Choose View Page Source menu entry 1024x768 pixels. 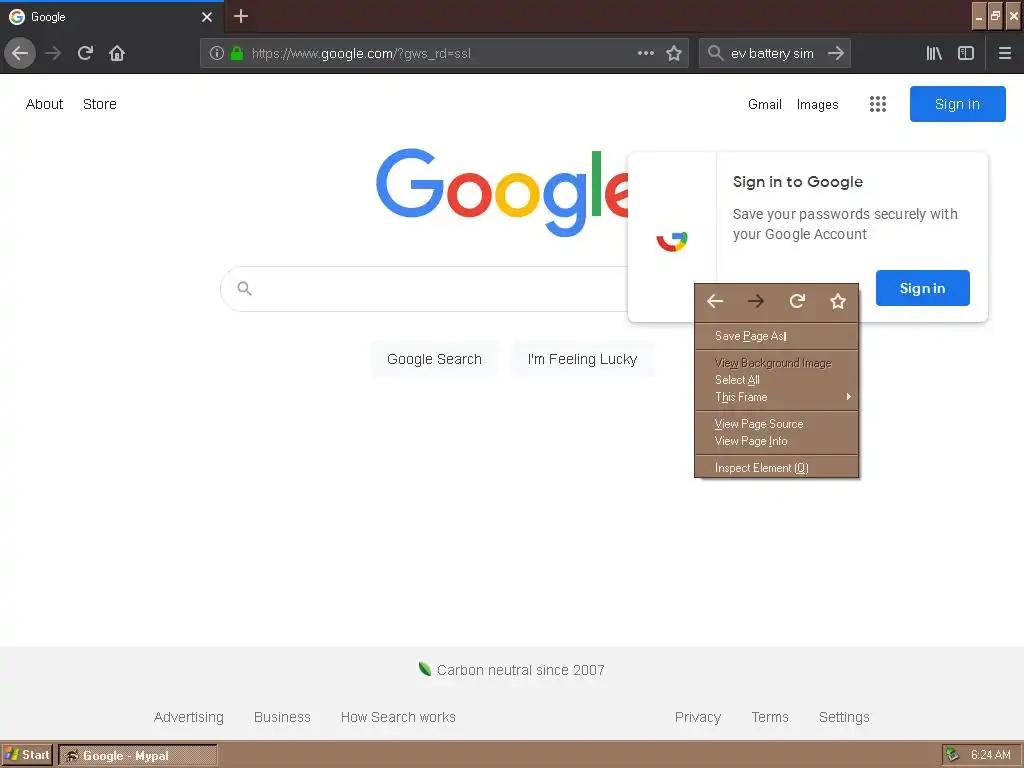776,424
